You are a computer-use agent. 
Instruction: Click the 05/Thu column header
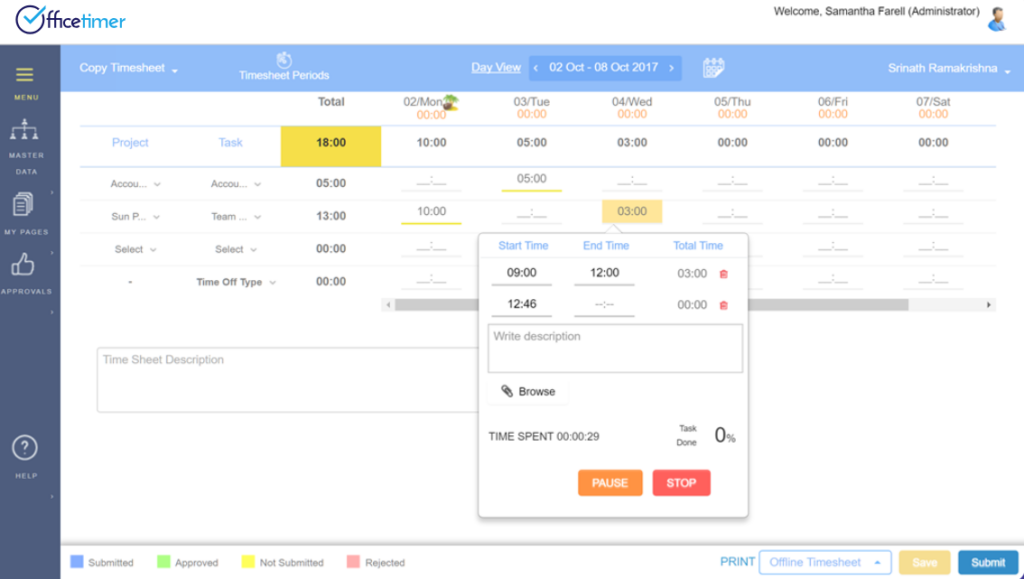tap(732, 102)
